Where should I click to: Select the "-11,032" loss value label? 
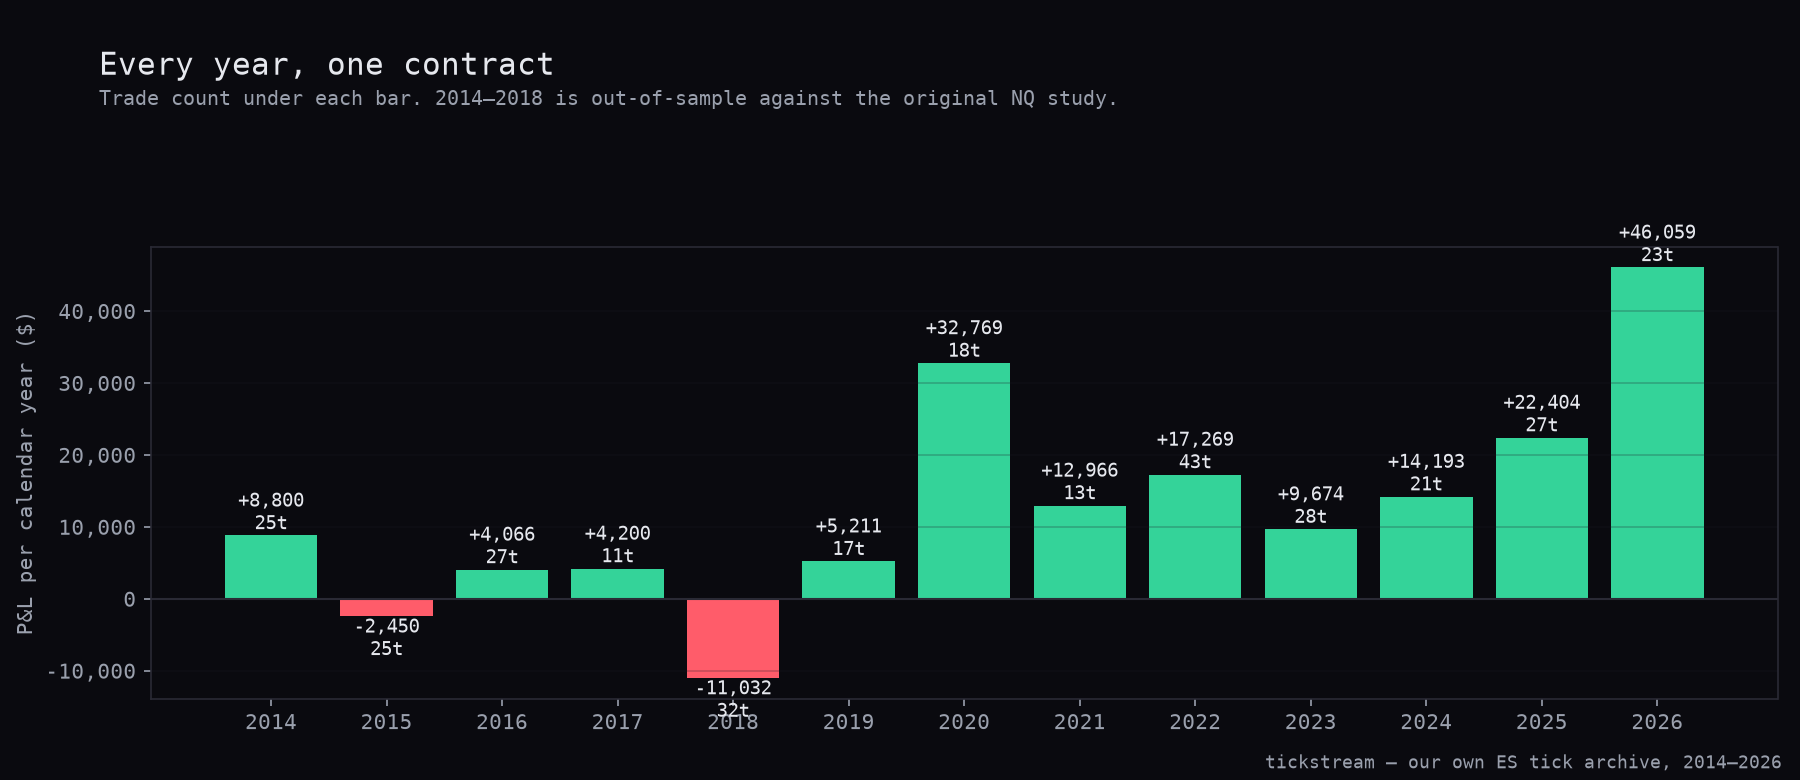[733, 688]
